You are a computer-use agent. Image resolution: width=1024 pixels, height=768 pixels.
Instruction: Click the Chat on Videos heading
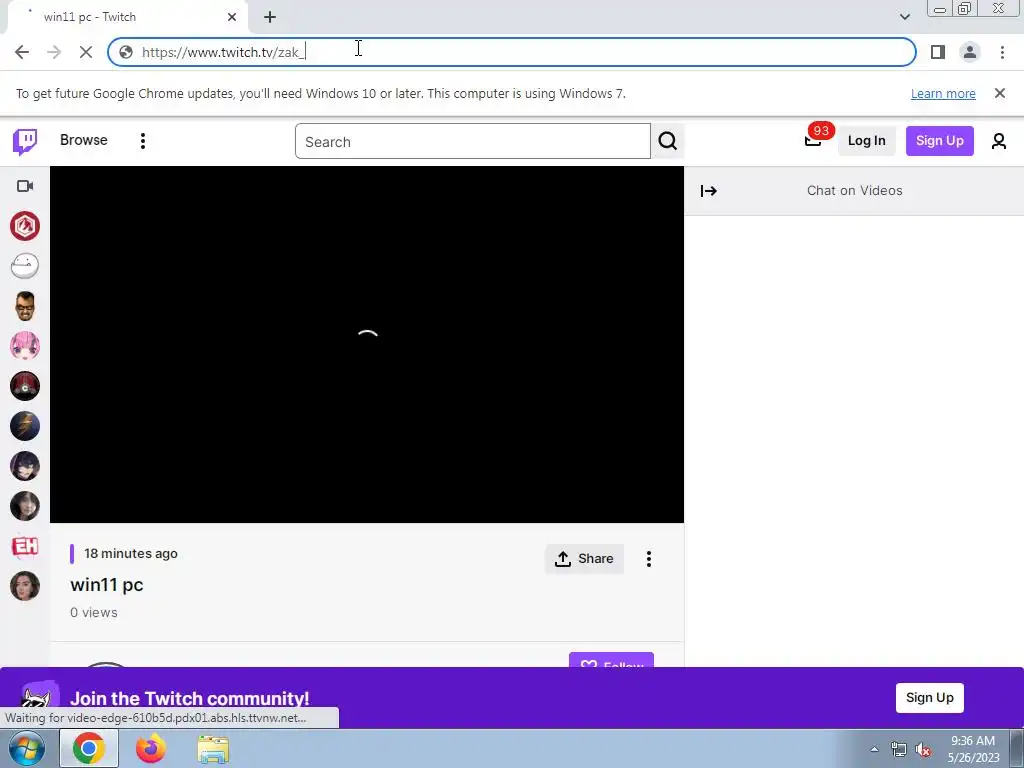click(x=854, y=191)
